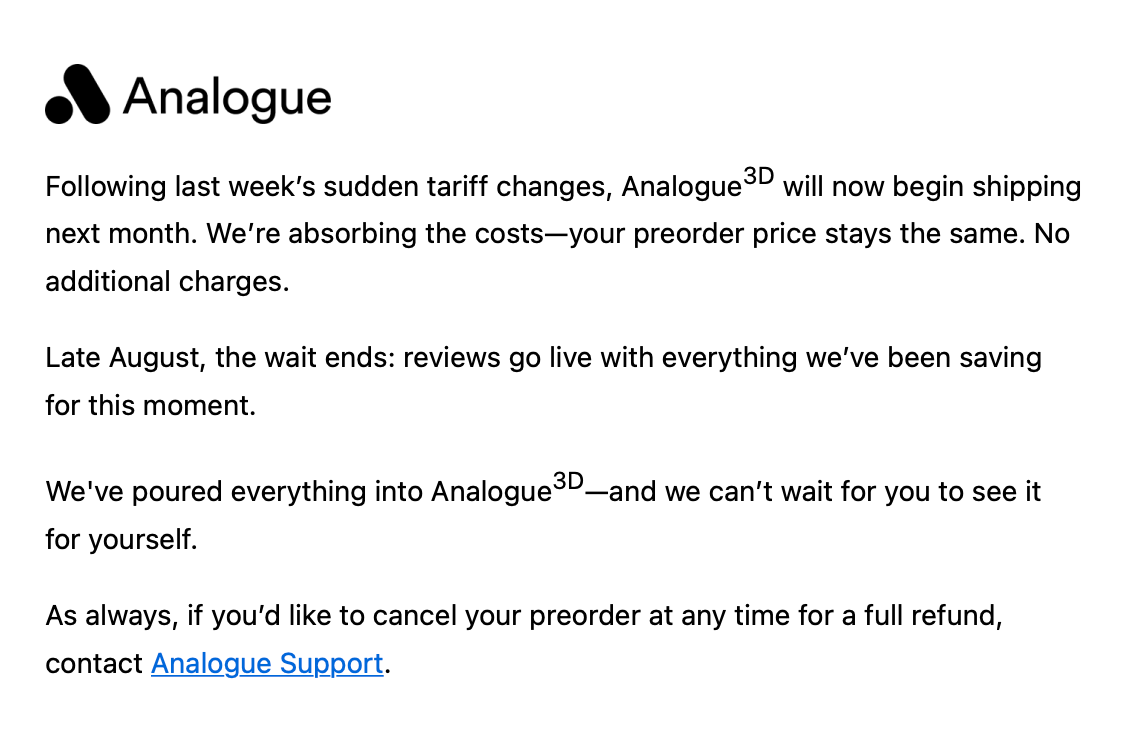1122x750 pixels.
Task: Click the words 'reviews go live'
Action: [x=497, y=357]
